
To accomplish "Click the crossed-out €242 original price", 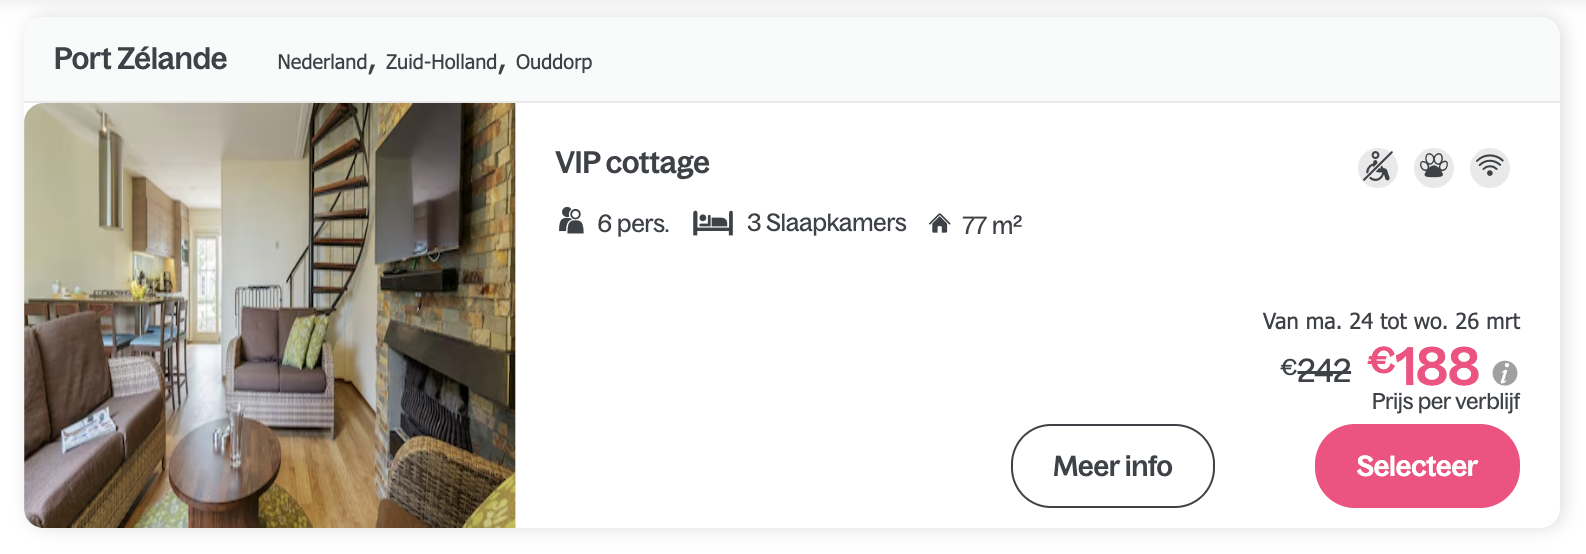I will coord(1316,370).
